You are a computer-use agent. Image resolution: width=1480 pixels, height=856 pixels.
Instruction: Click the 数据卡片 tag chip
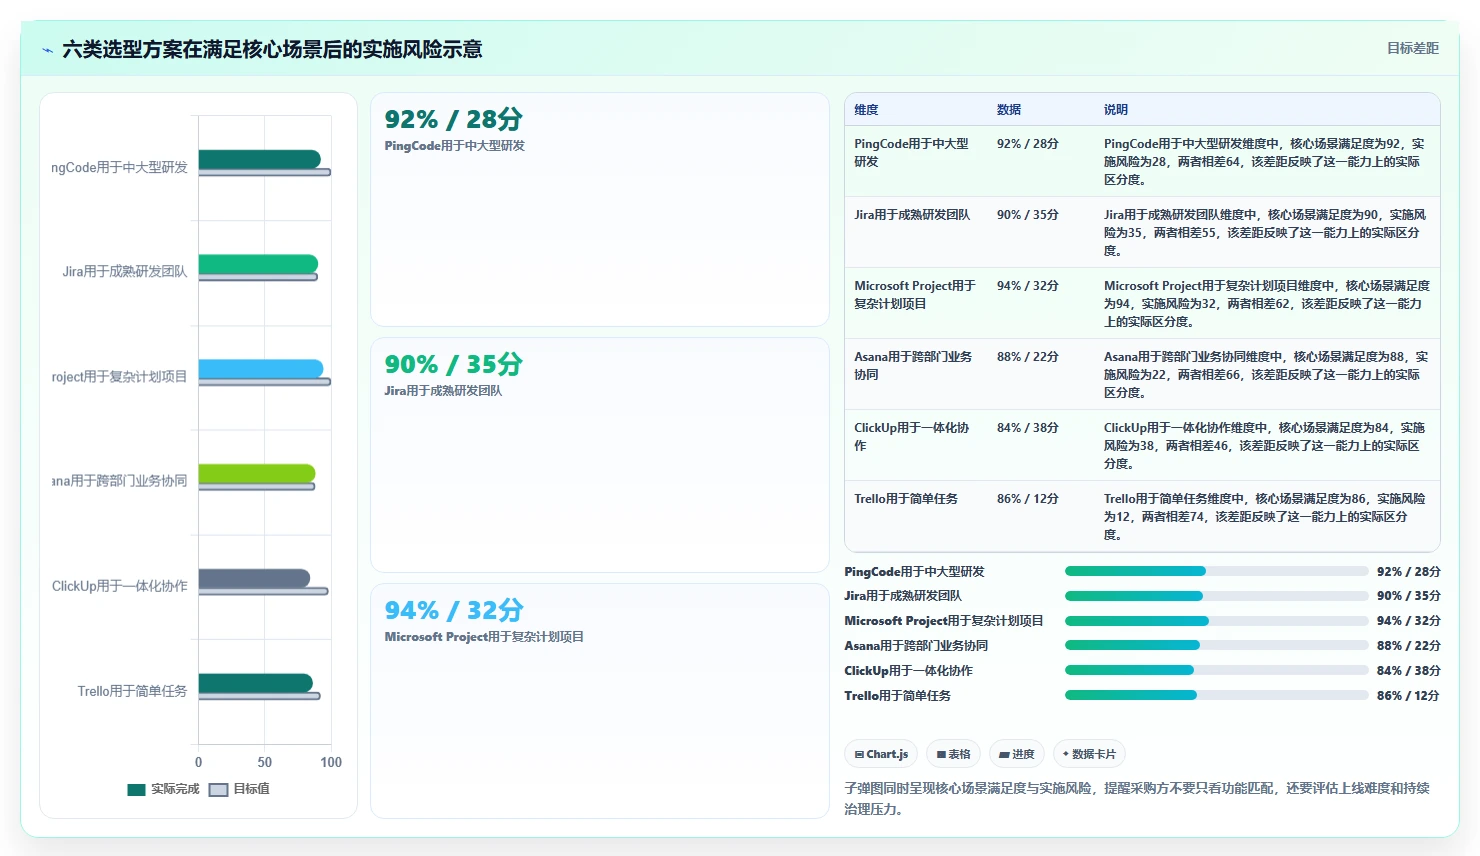click(x=1089, y=754)
